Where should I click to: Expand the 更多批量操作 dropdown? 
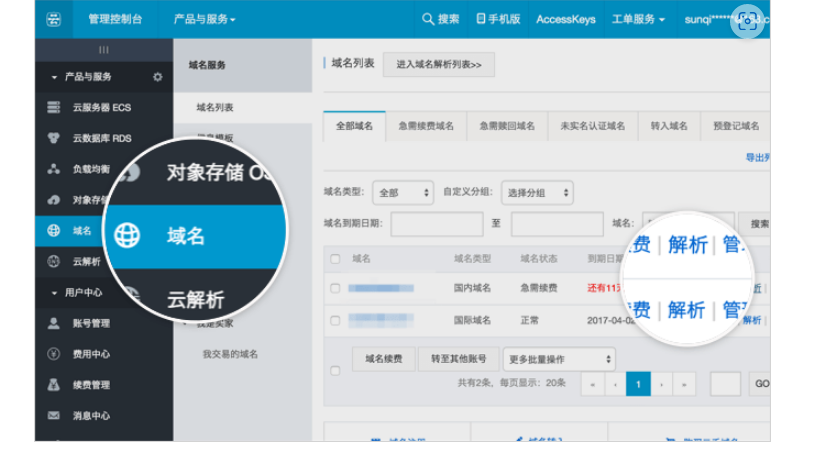[558, 359]
